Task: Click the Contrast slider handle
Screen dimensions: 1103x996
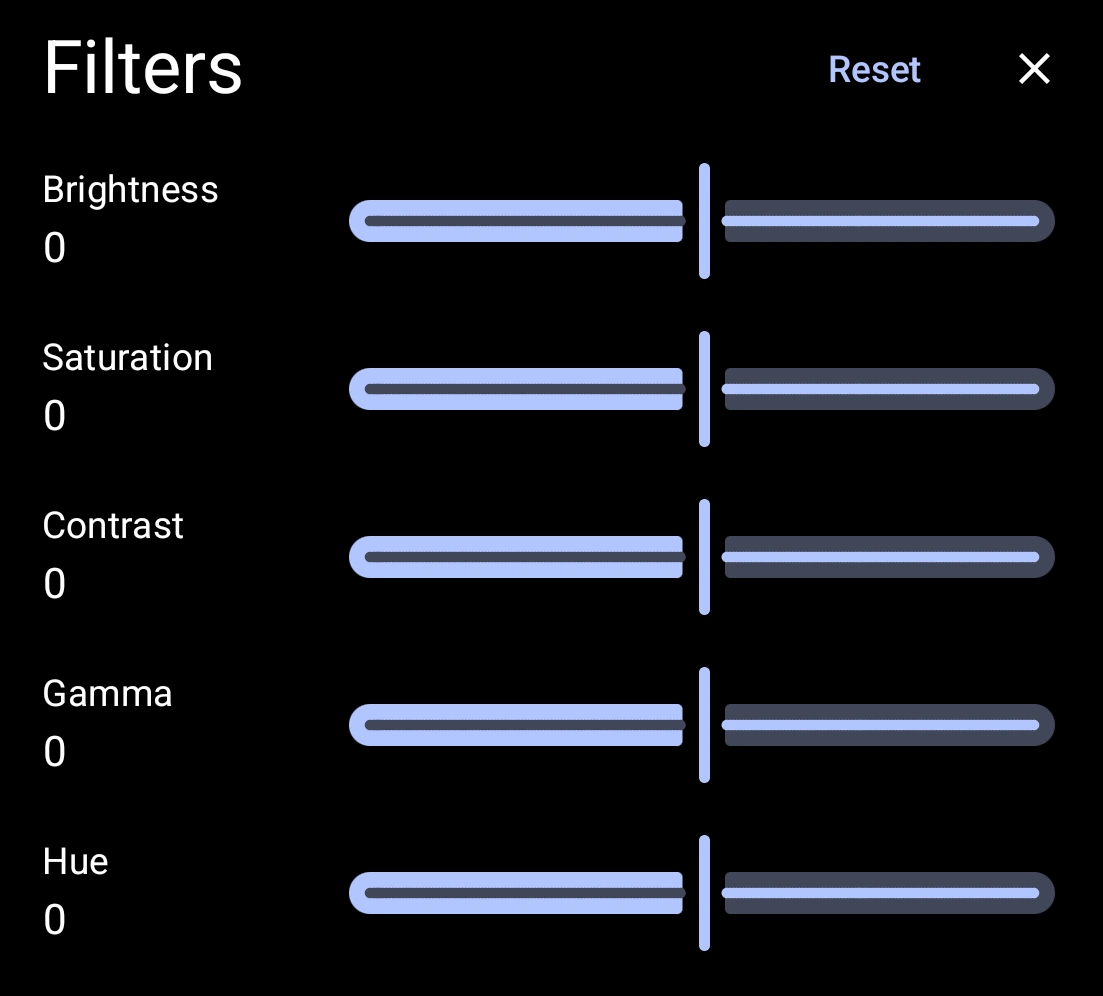Action: pyautogui.click(x=703, y=556)
